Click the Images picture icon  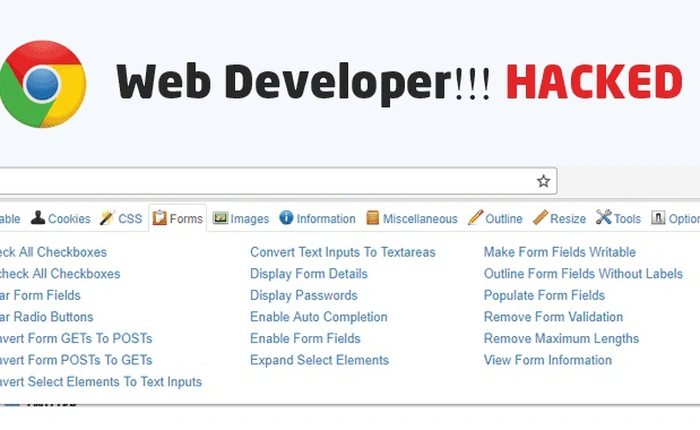[220, 218]
